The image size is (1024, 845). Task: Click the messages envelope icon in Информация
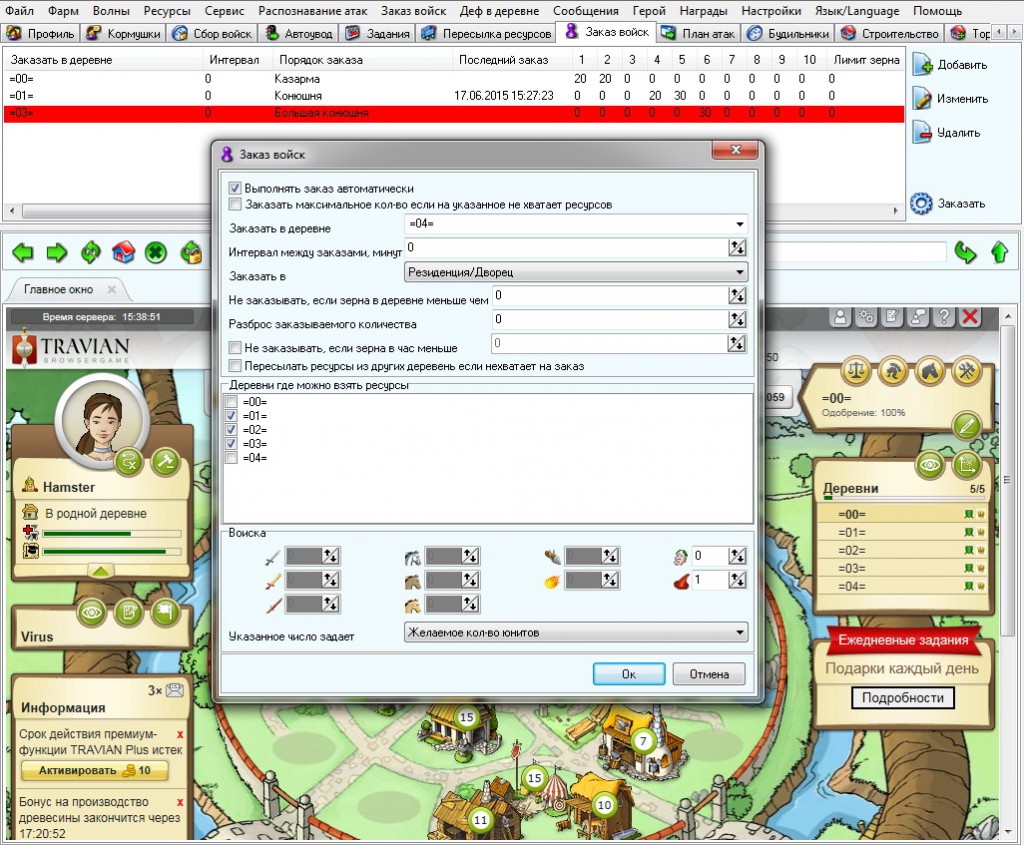(174, 690)
